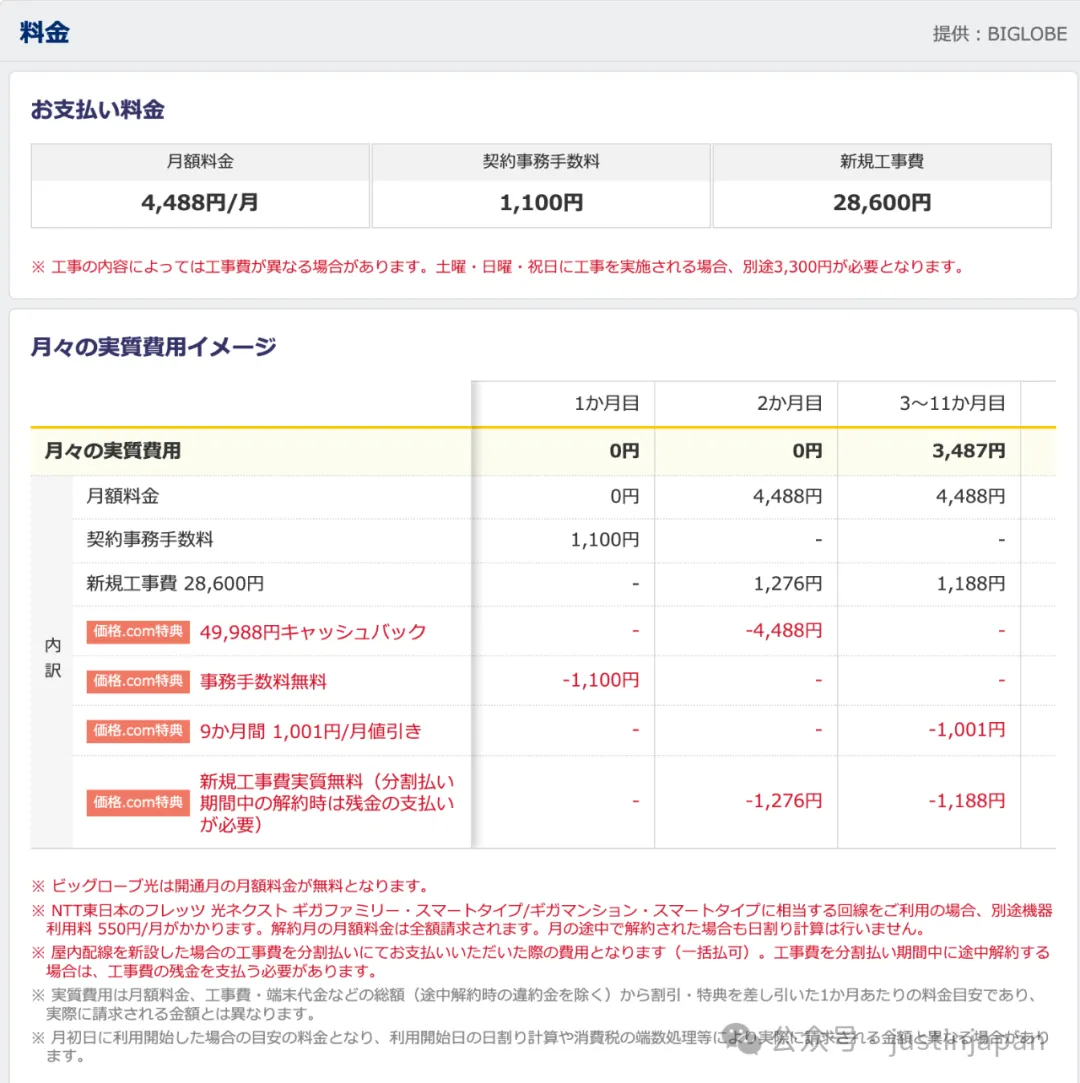Select the 3,487円 実質費用 value

pos(969,451)
